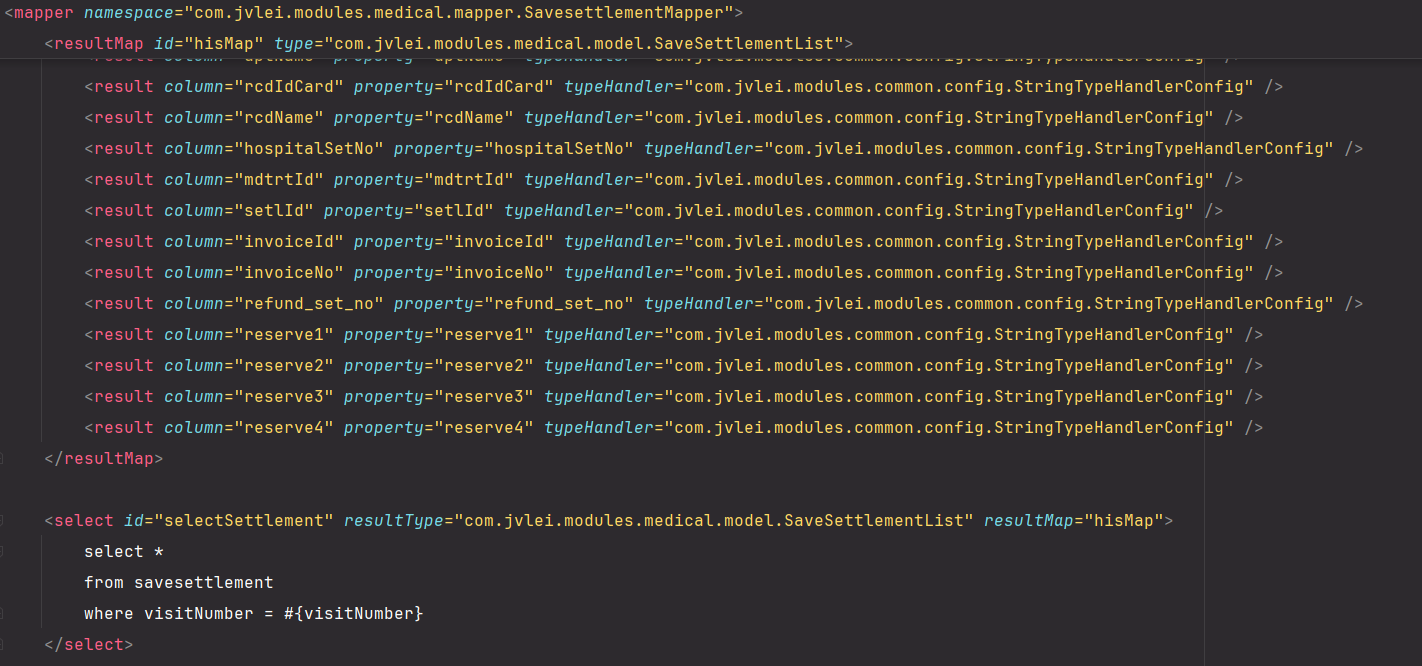Click StringTypeHandlerConfig class on reserve3 line

click(x=1109, y=397)
